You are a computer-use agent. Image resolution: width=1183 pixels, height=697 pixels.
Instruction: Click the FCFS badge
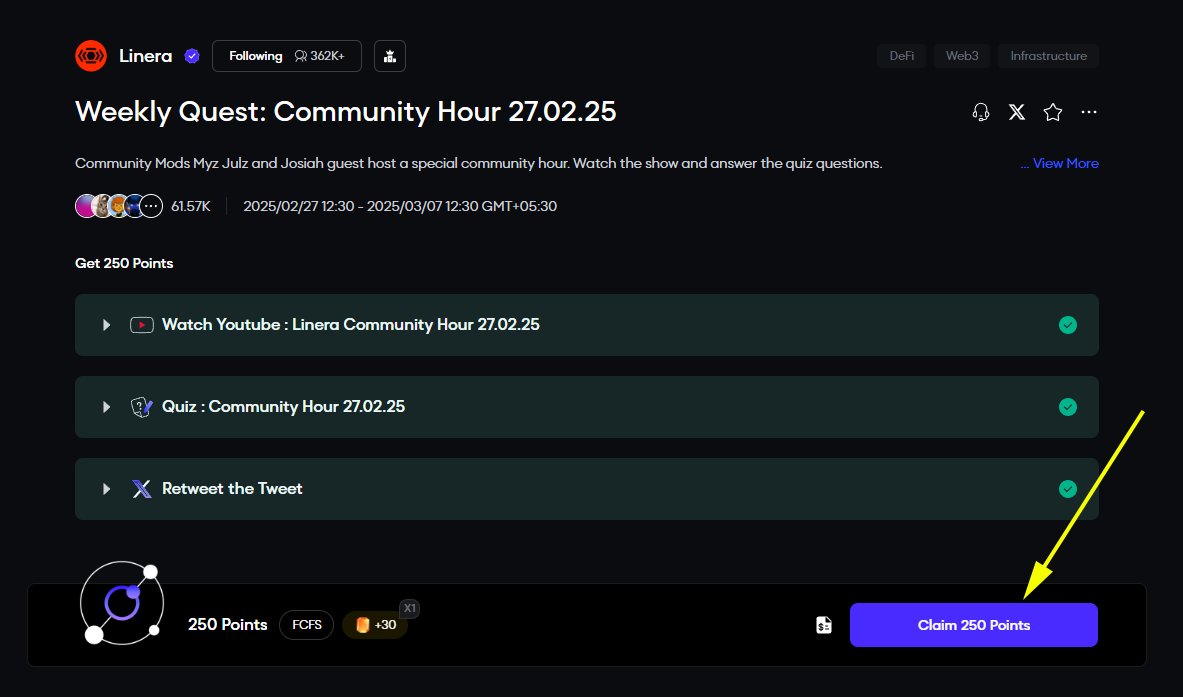(306, 625)
